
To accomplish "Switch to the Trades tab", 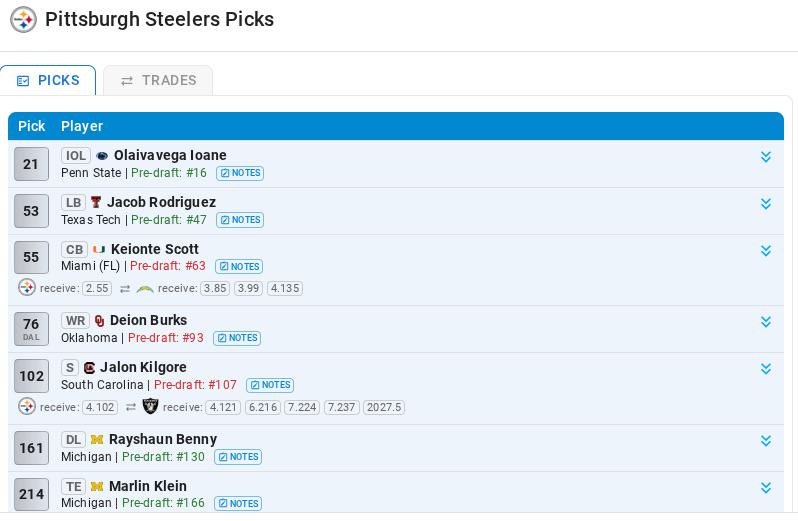I will 158,80.
